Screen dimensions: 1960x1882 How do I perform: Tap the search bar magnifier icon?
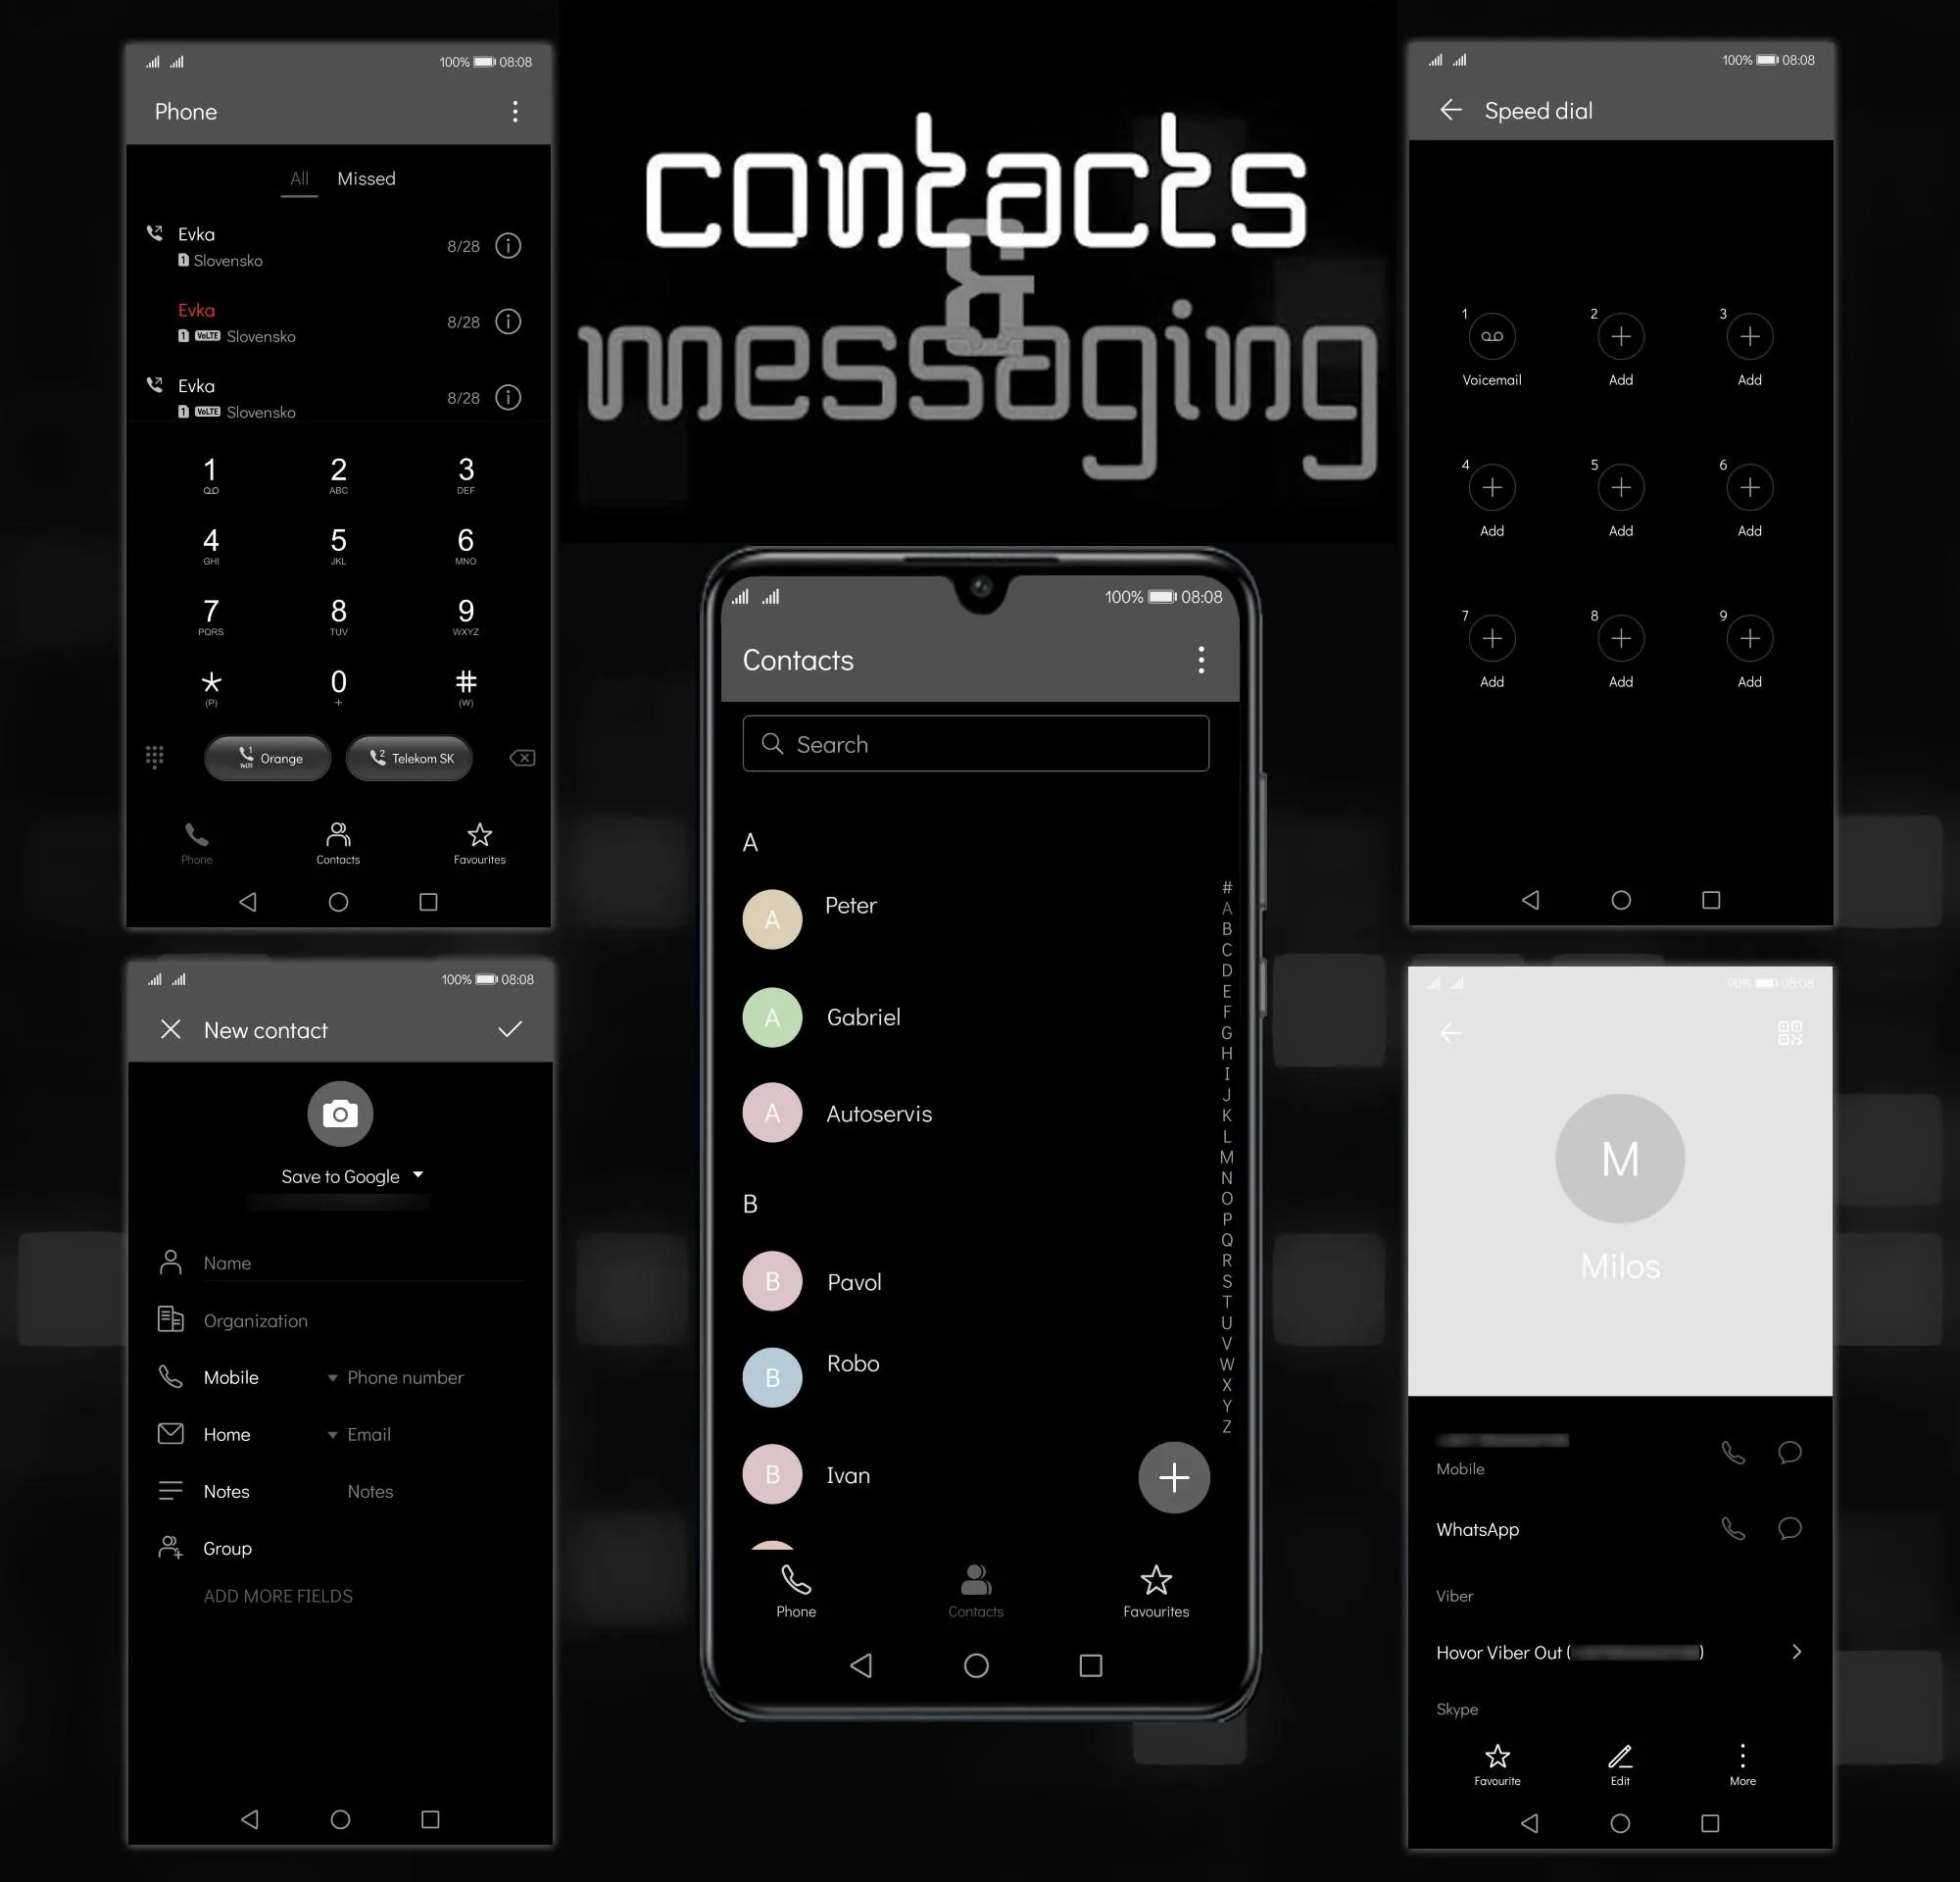coord(773,742)
